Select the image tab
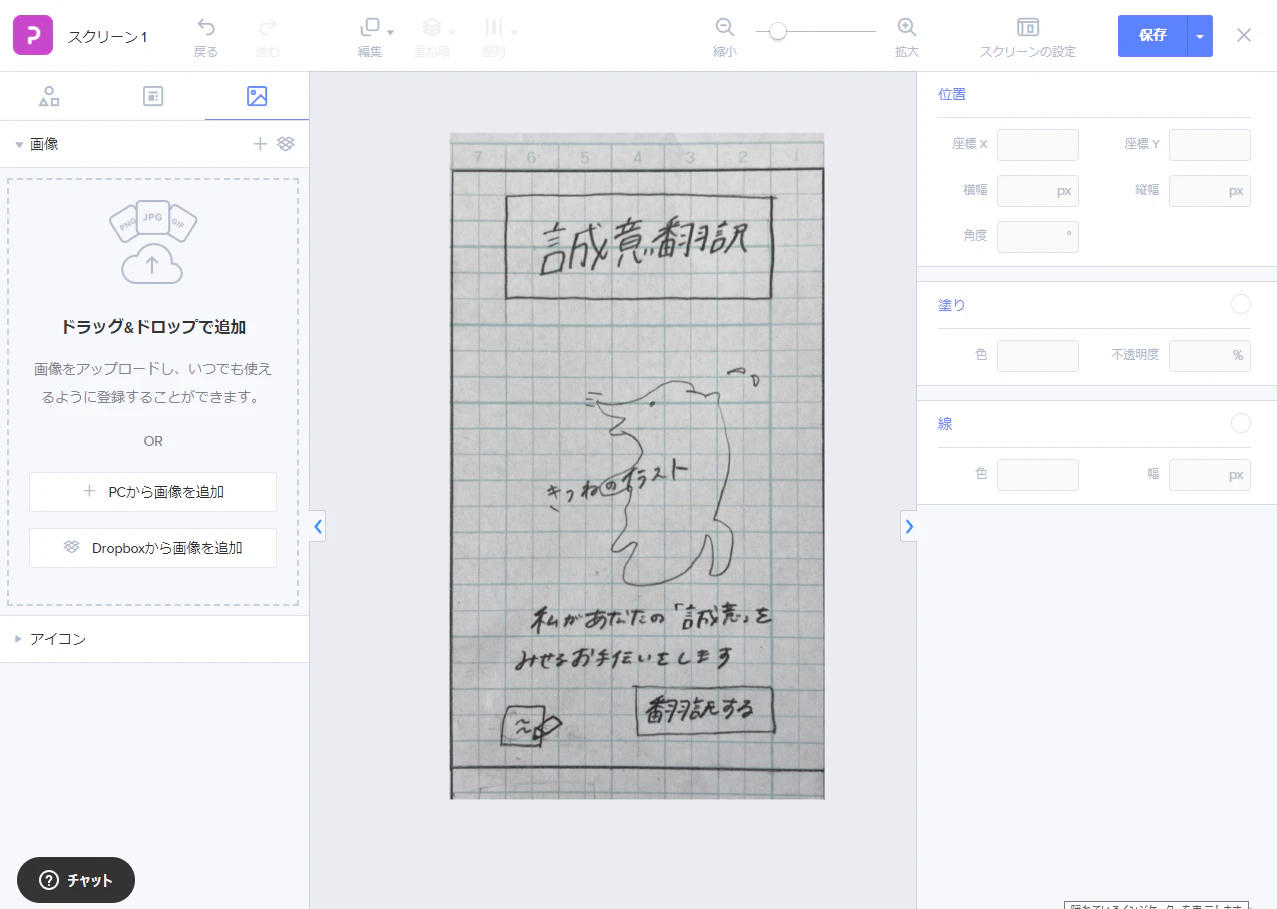 tap(257, 96)
